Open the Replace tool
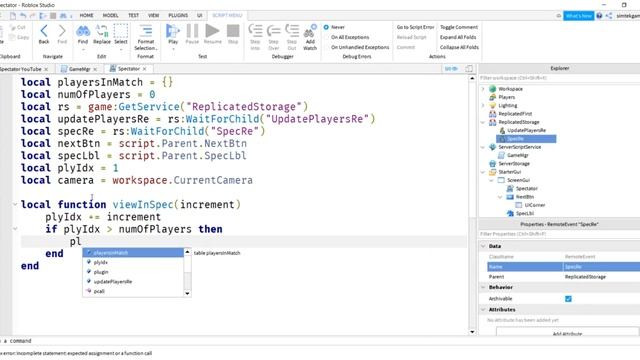Viewport: 640px width, 360px height. (x=102, y=34)
